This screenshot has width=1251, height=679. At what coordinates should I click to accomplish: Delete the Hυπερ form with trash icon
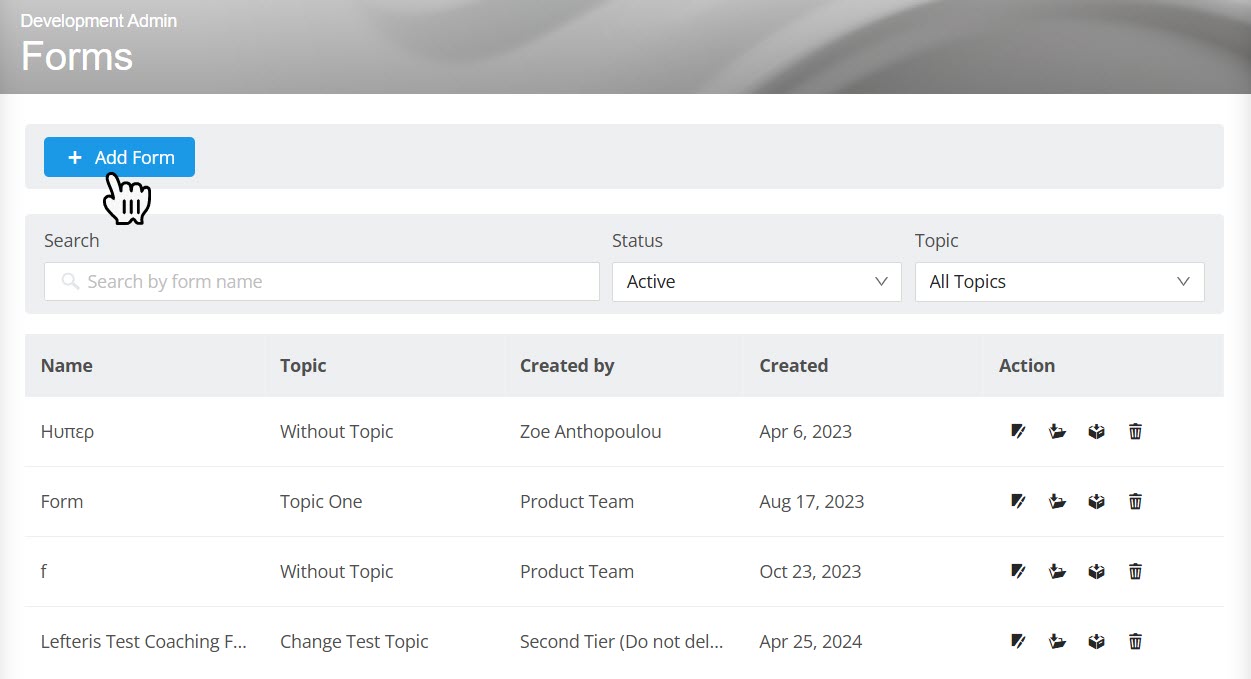pyautogui.click(x=1135, y=432)
